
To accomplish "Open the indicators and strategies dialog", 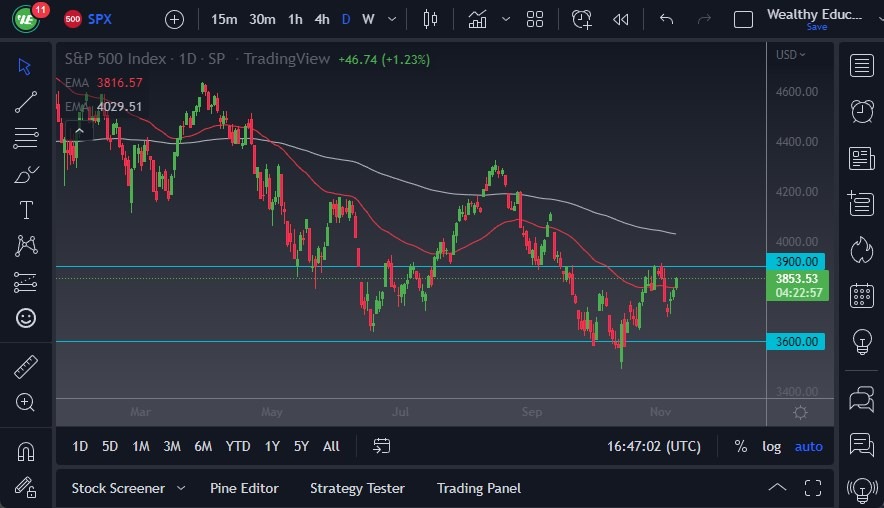I will pyautogui.click(x=477, y=19).
